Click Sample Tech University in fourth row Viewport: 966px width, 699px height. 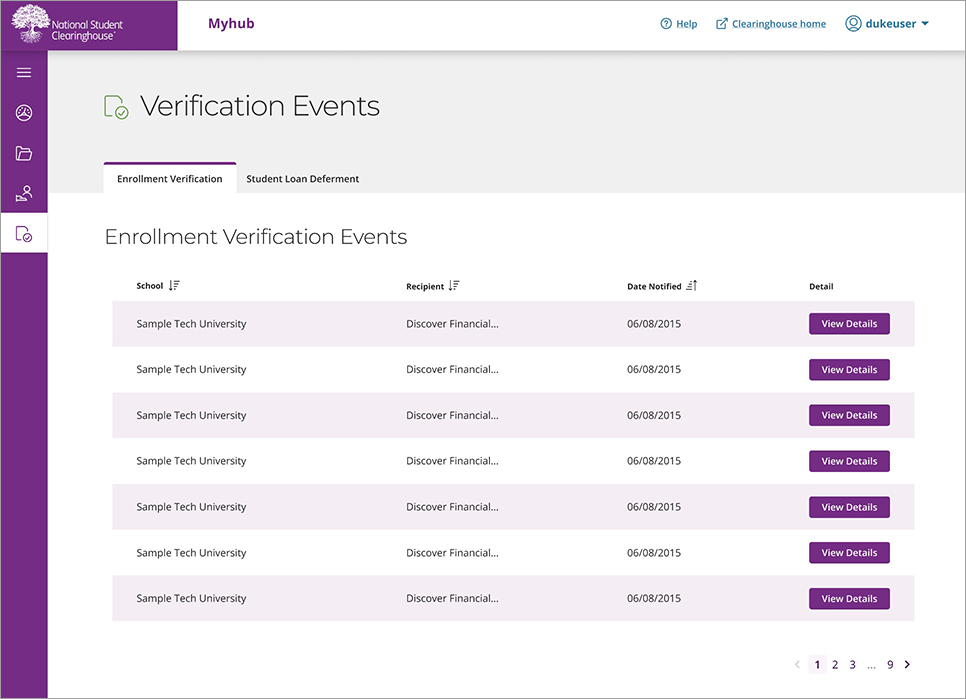pyautogui.click(x=191, y=461)
